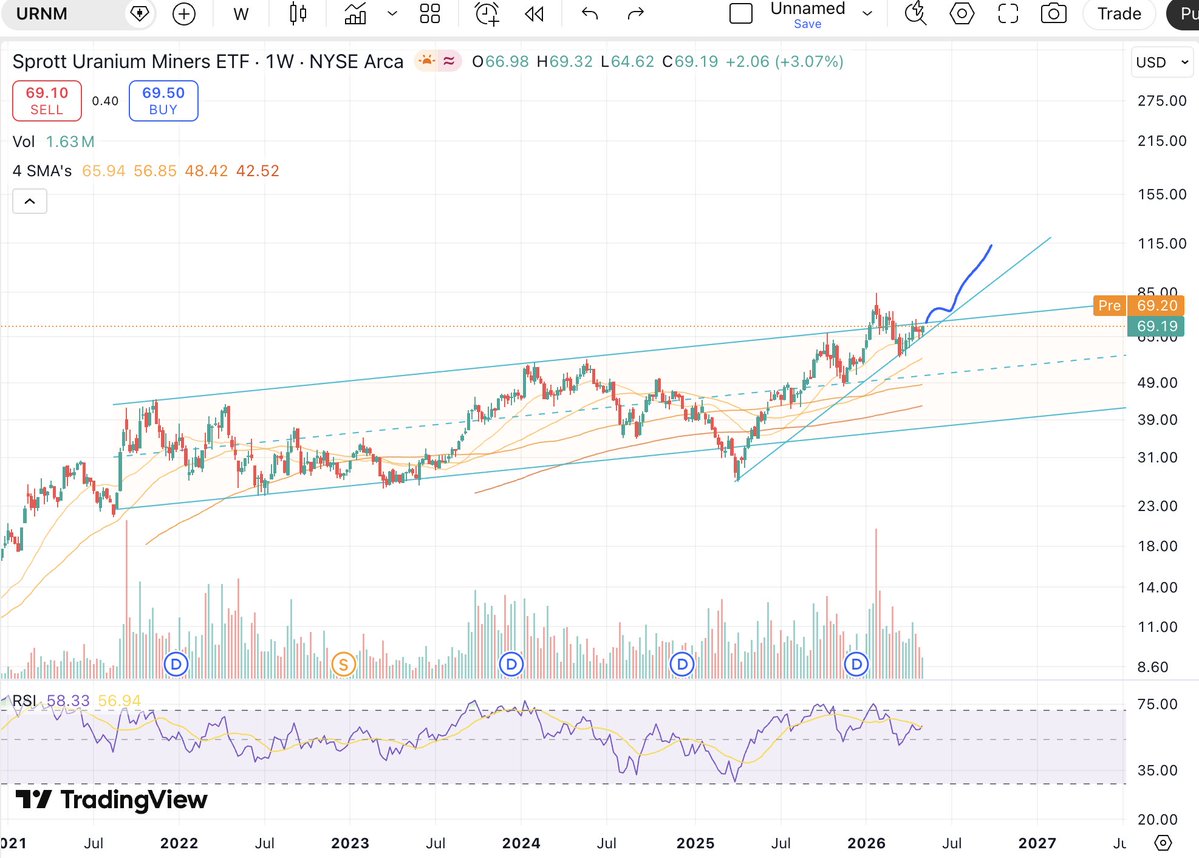Click the 69.10 SELL button
Viewport: 1199px width, 858px height.
[47, 101]
